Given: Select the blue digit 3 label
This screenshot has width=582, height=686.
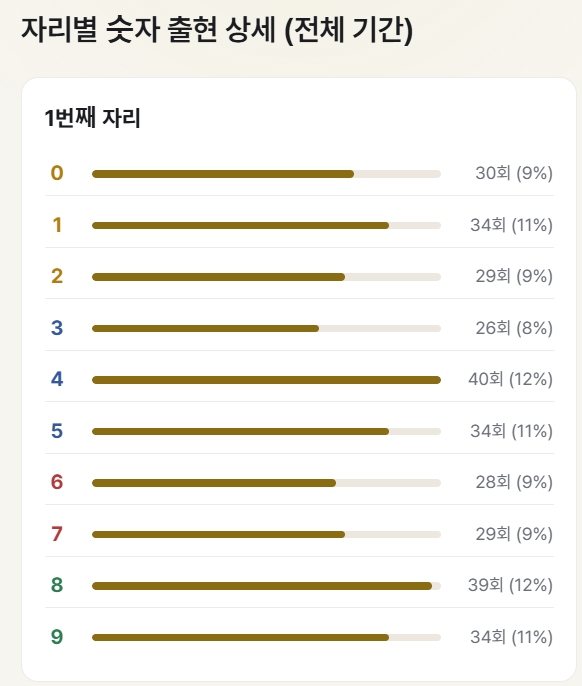Looking at the screenshot, I should [x=57, y=328].
